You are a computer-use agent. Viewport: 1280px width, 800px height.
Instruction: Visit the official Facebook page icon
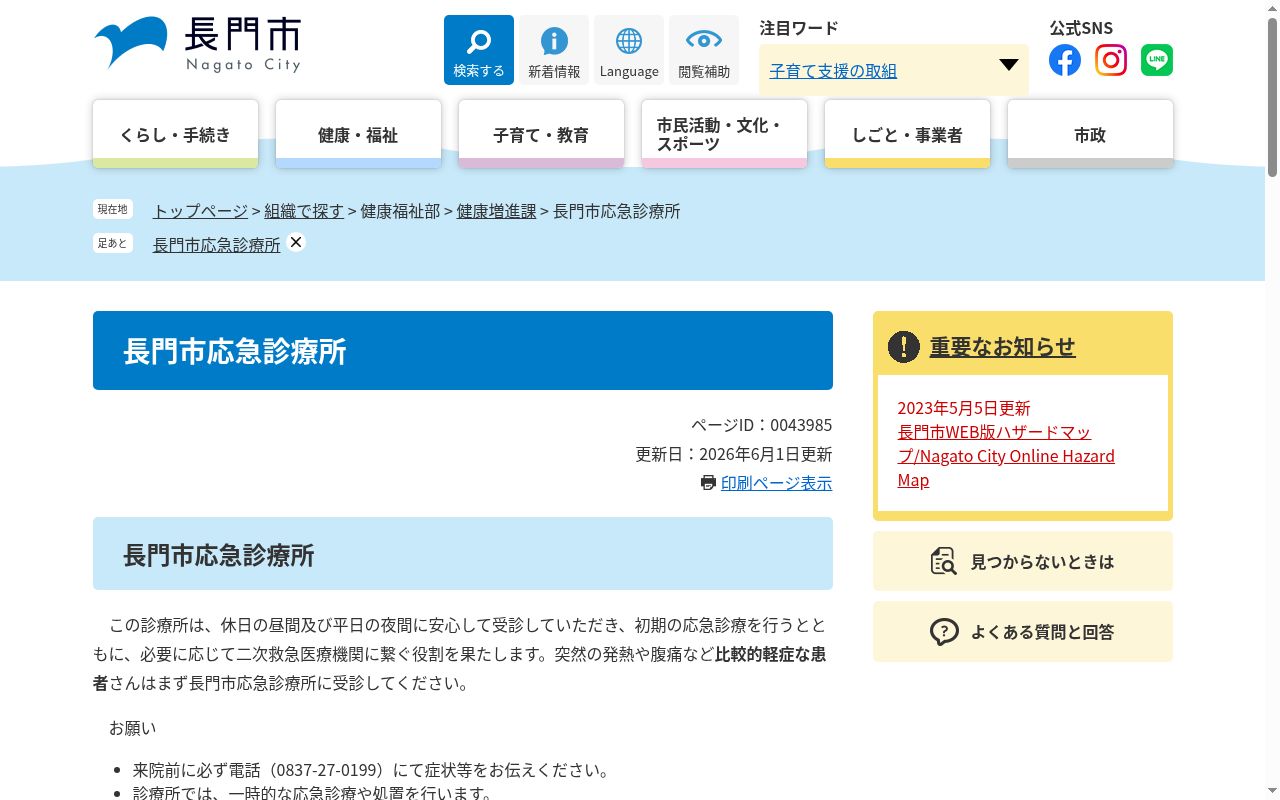(1065, 60)
